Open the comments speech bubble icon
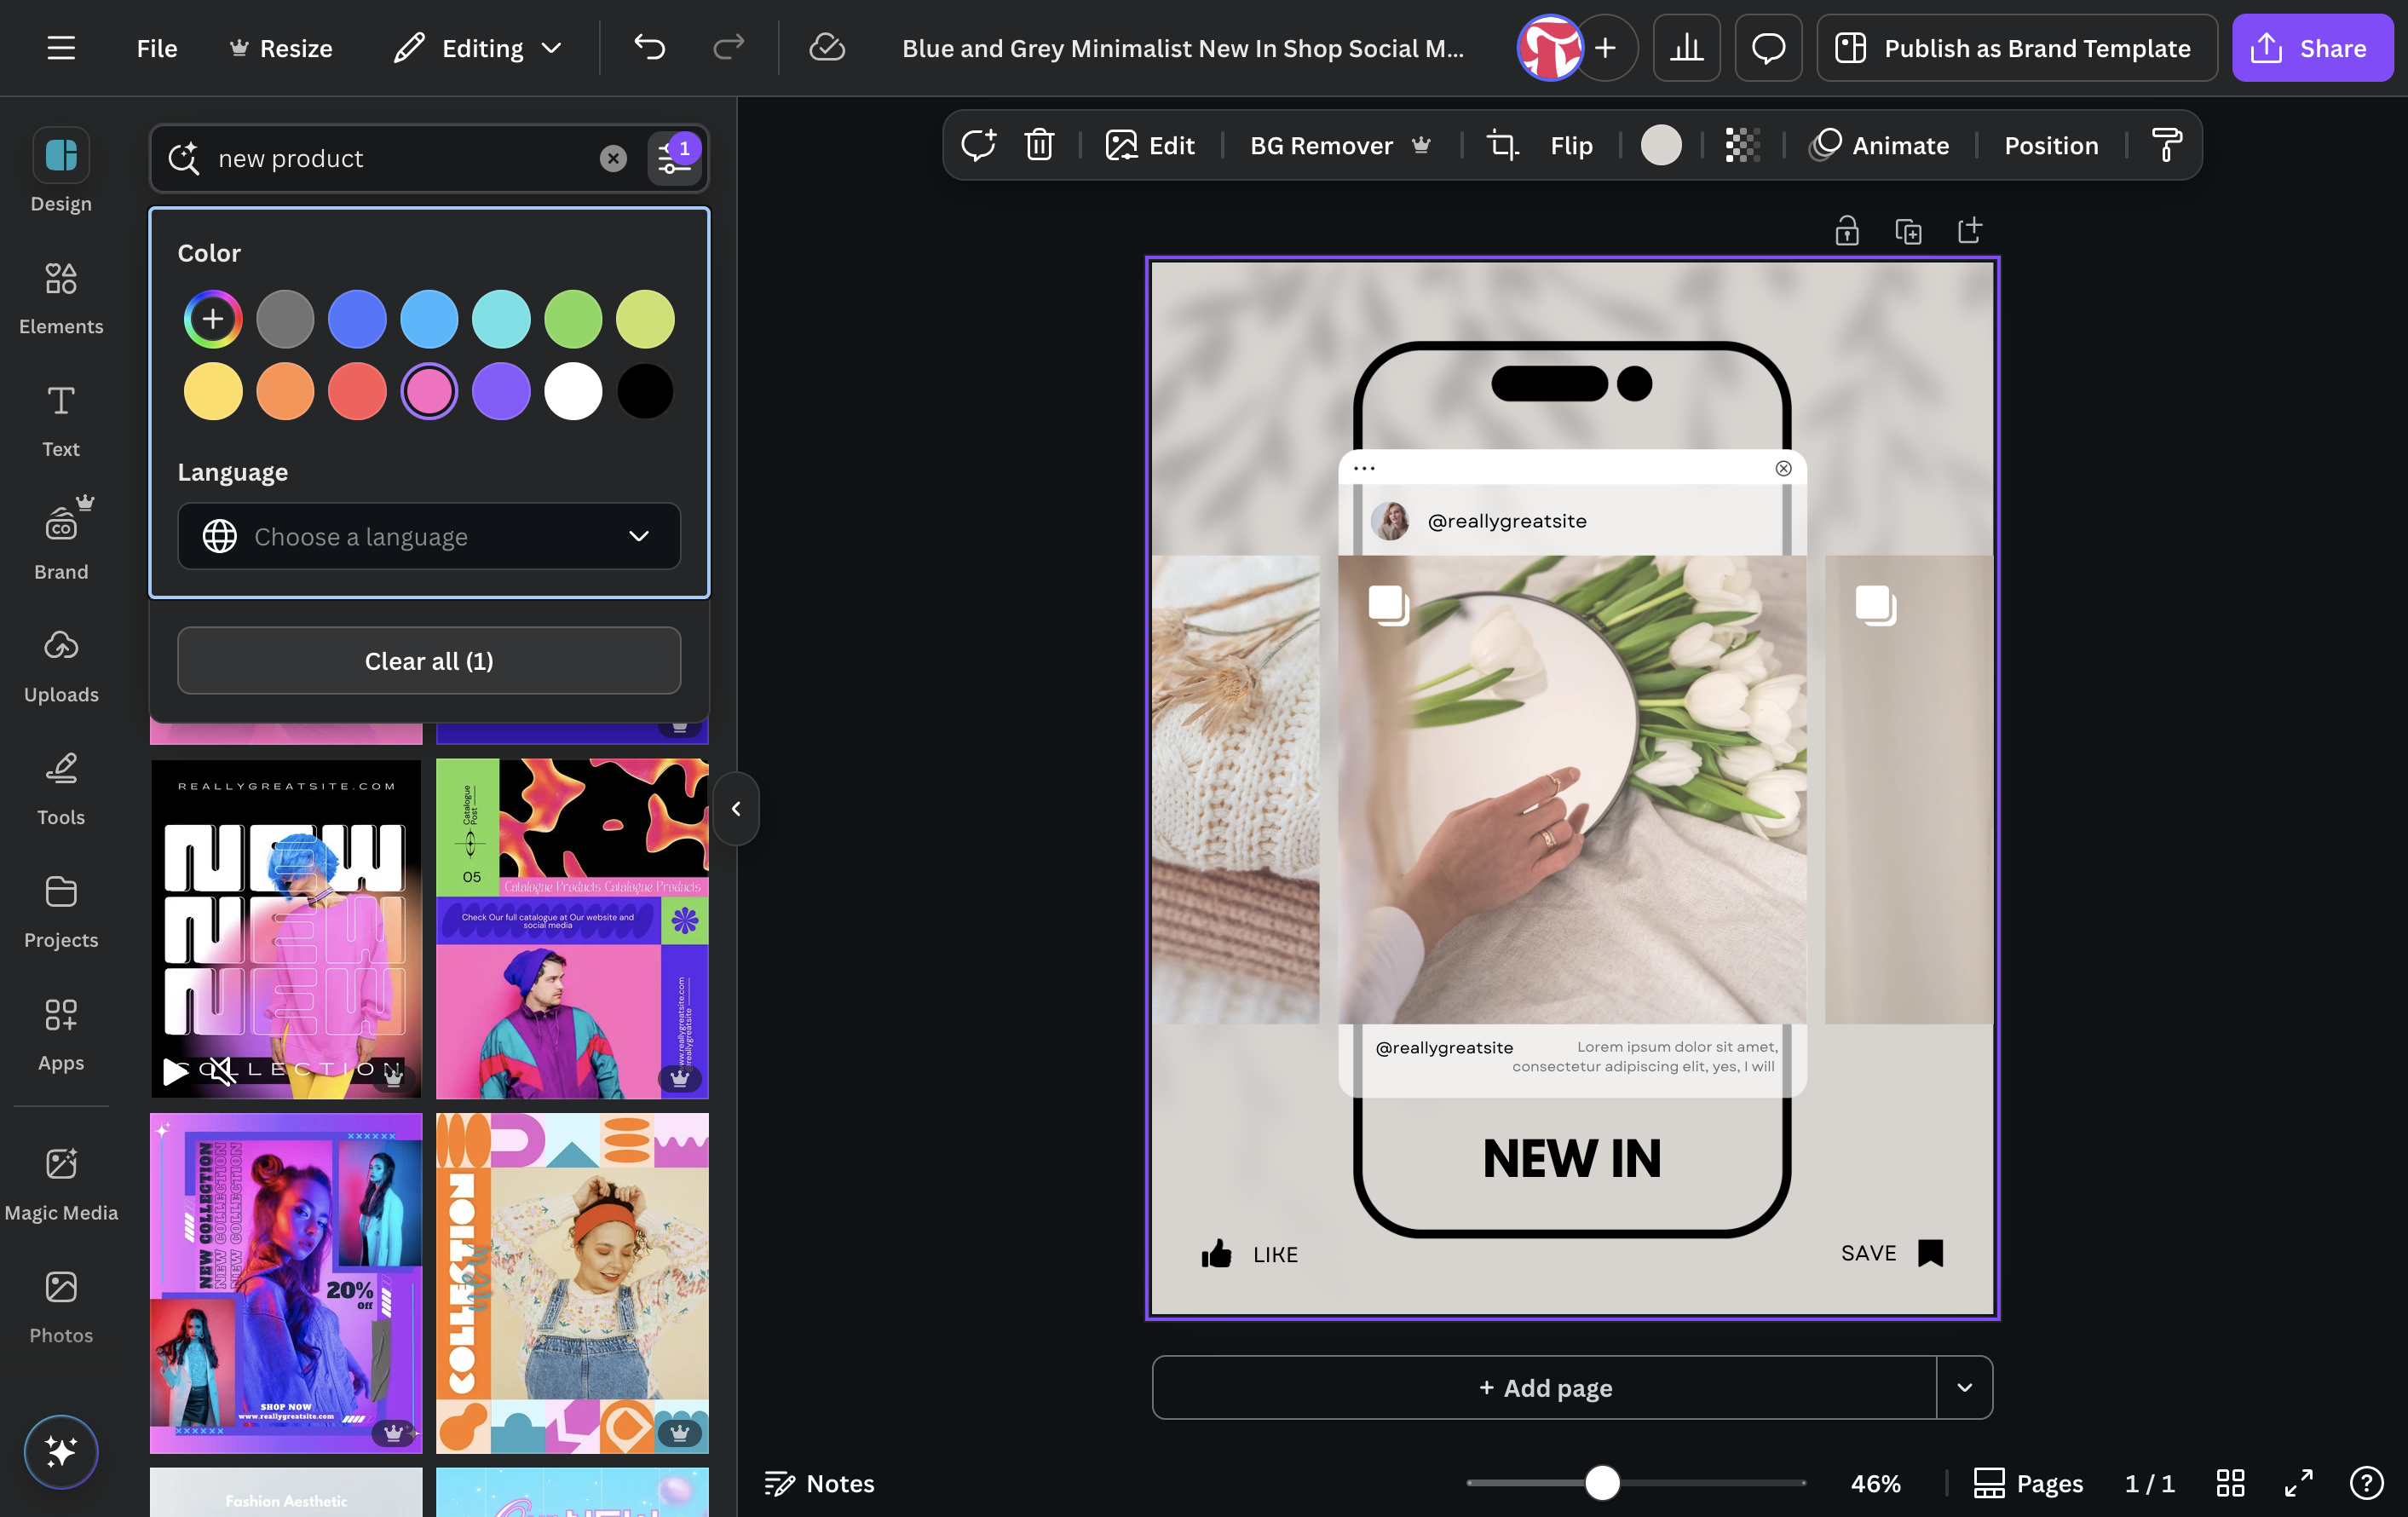Image resolution: width=2408 pixels, height=1517 pixels. 1768,47
